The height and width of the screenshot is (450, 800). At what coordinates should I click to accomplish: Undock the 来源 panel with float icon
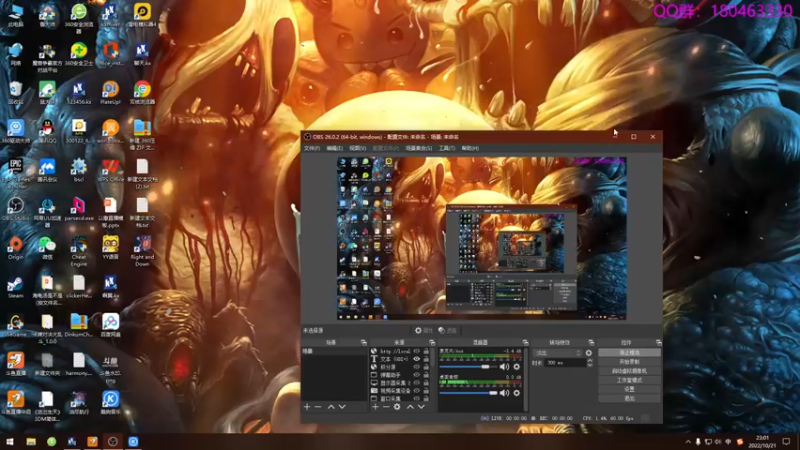(x=432, y=342)
